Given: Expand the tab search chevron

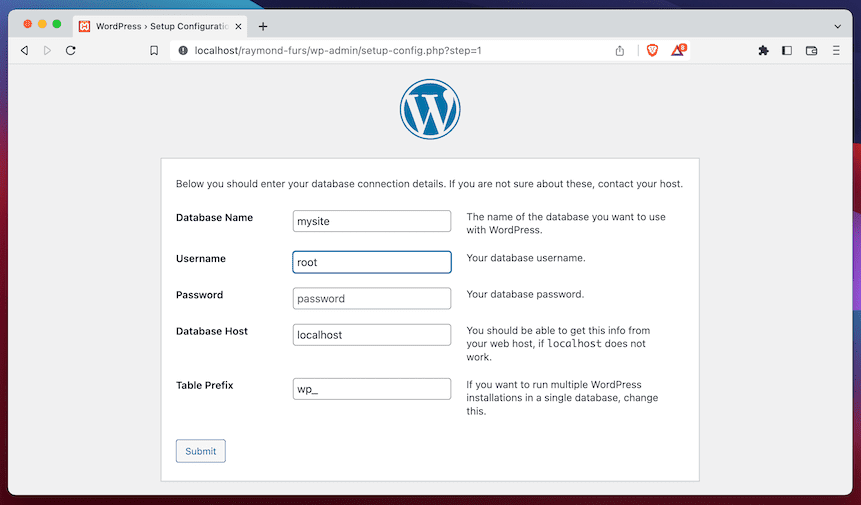Looking at the screenshot, I should click(837, 26).
